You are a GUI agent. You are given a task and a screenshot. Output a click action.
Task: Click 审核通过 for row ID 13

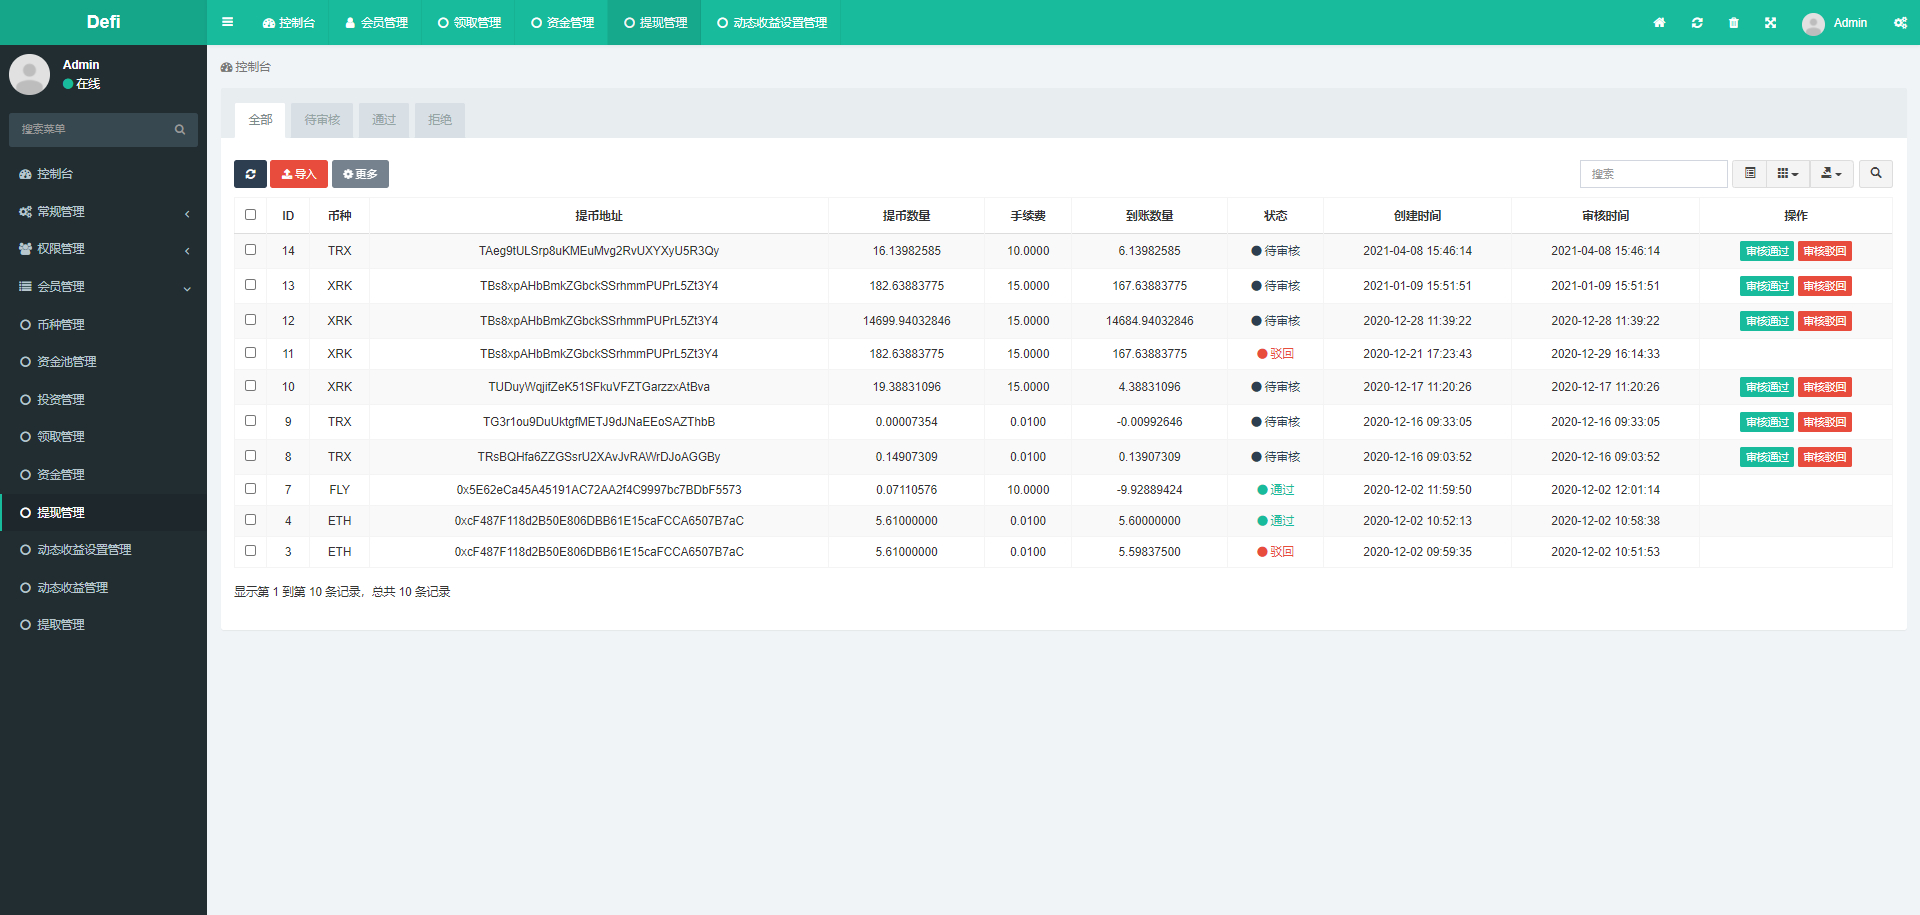1766,286
